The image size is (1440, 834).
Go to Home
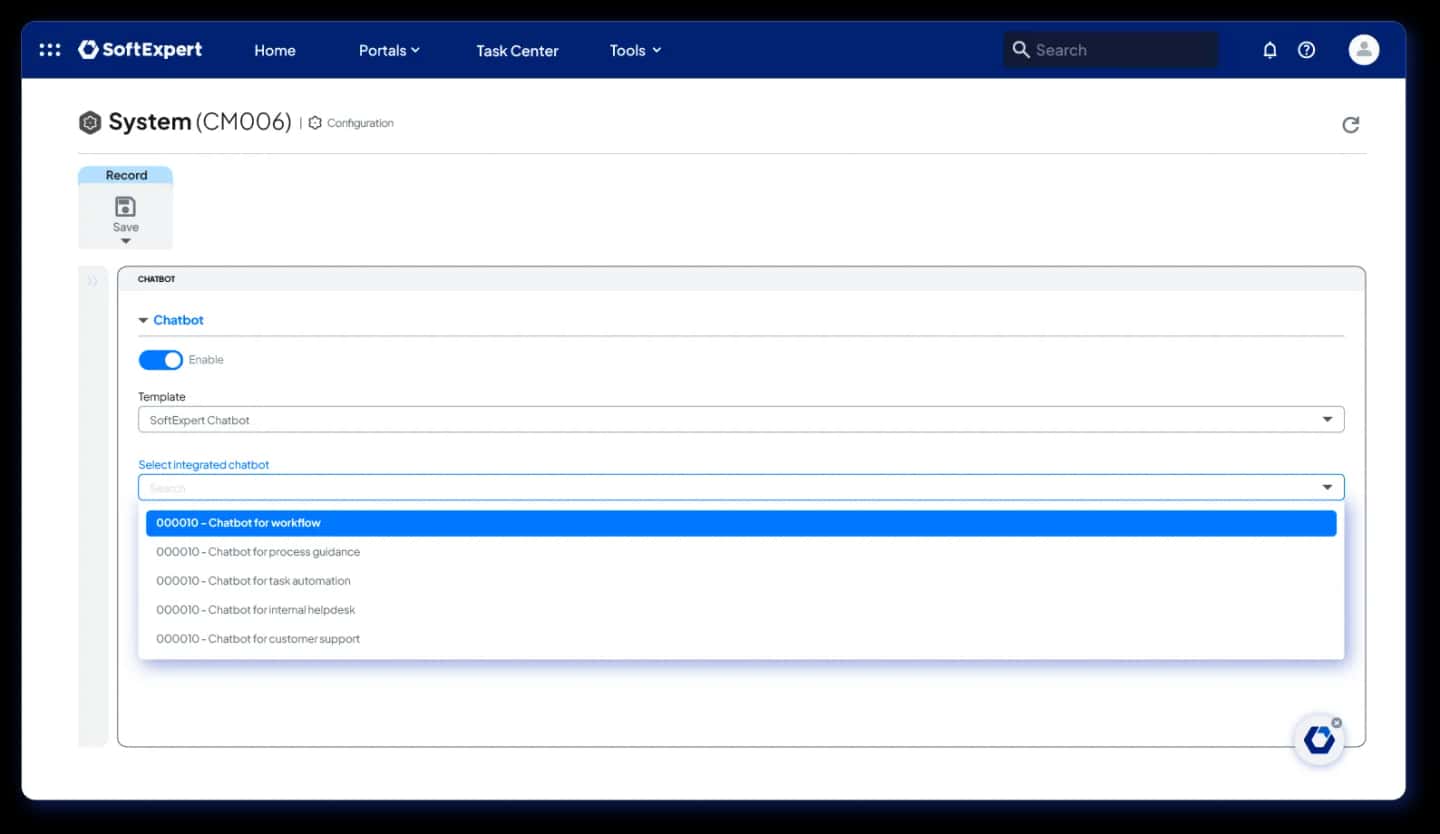click(x=274, y=50)
